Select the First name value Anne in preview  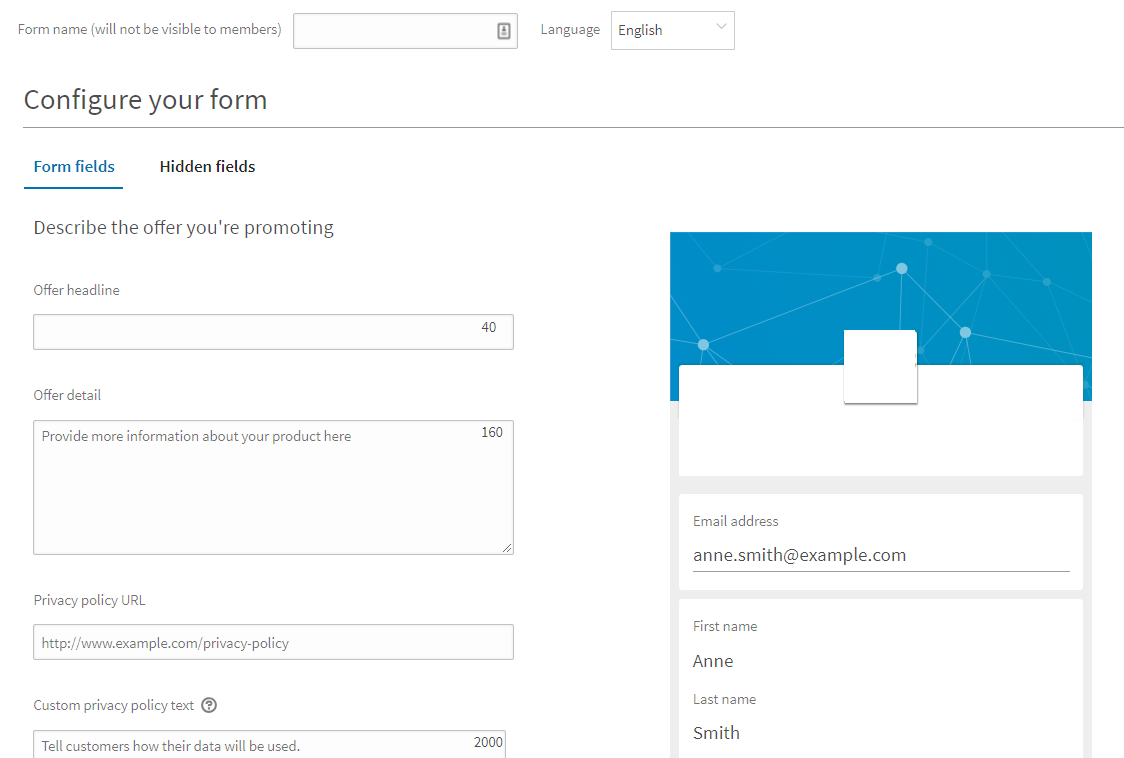pos(713,661)
